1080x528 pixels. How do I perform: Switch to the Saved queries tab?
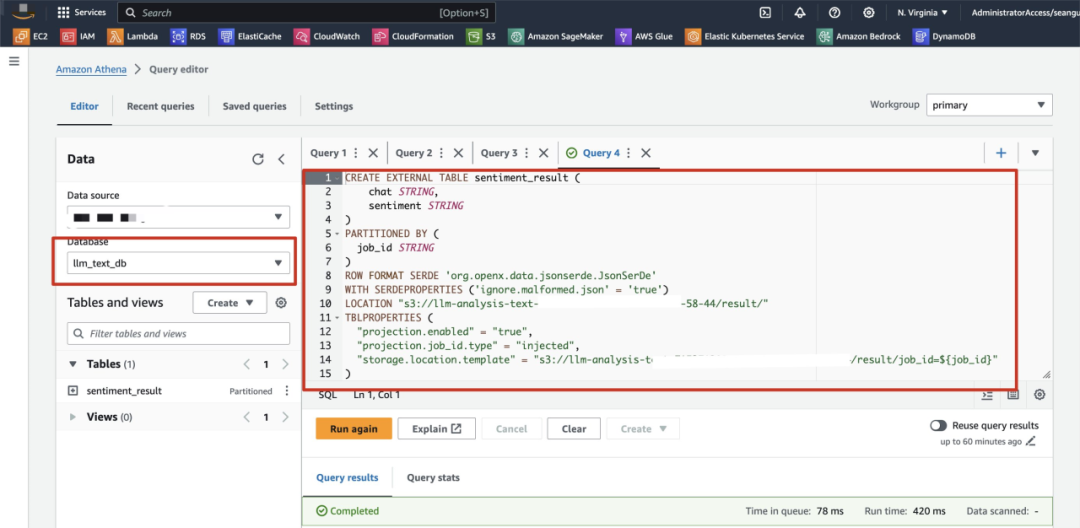[254, 106]
